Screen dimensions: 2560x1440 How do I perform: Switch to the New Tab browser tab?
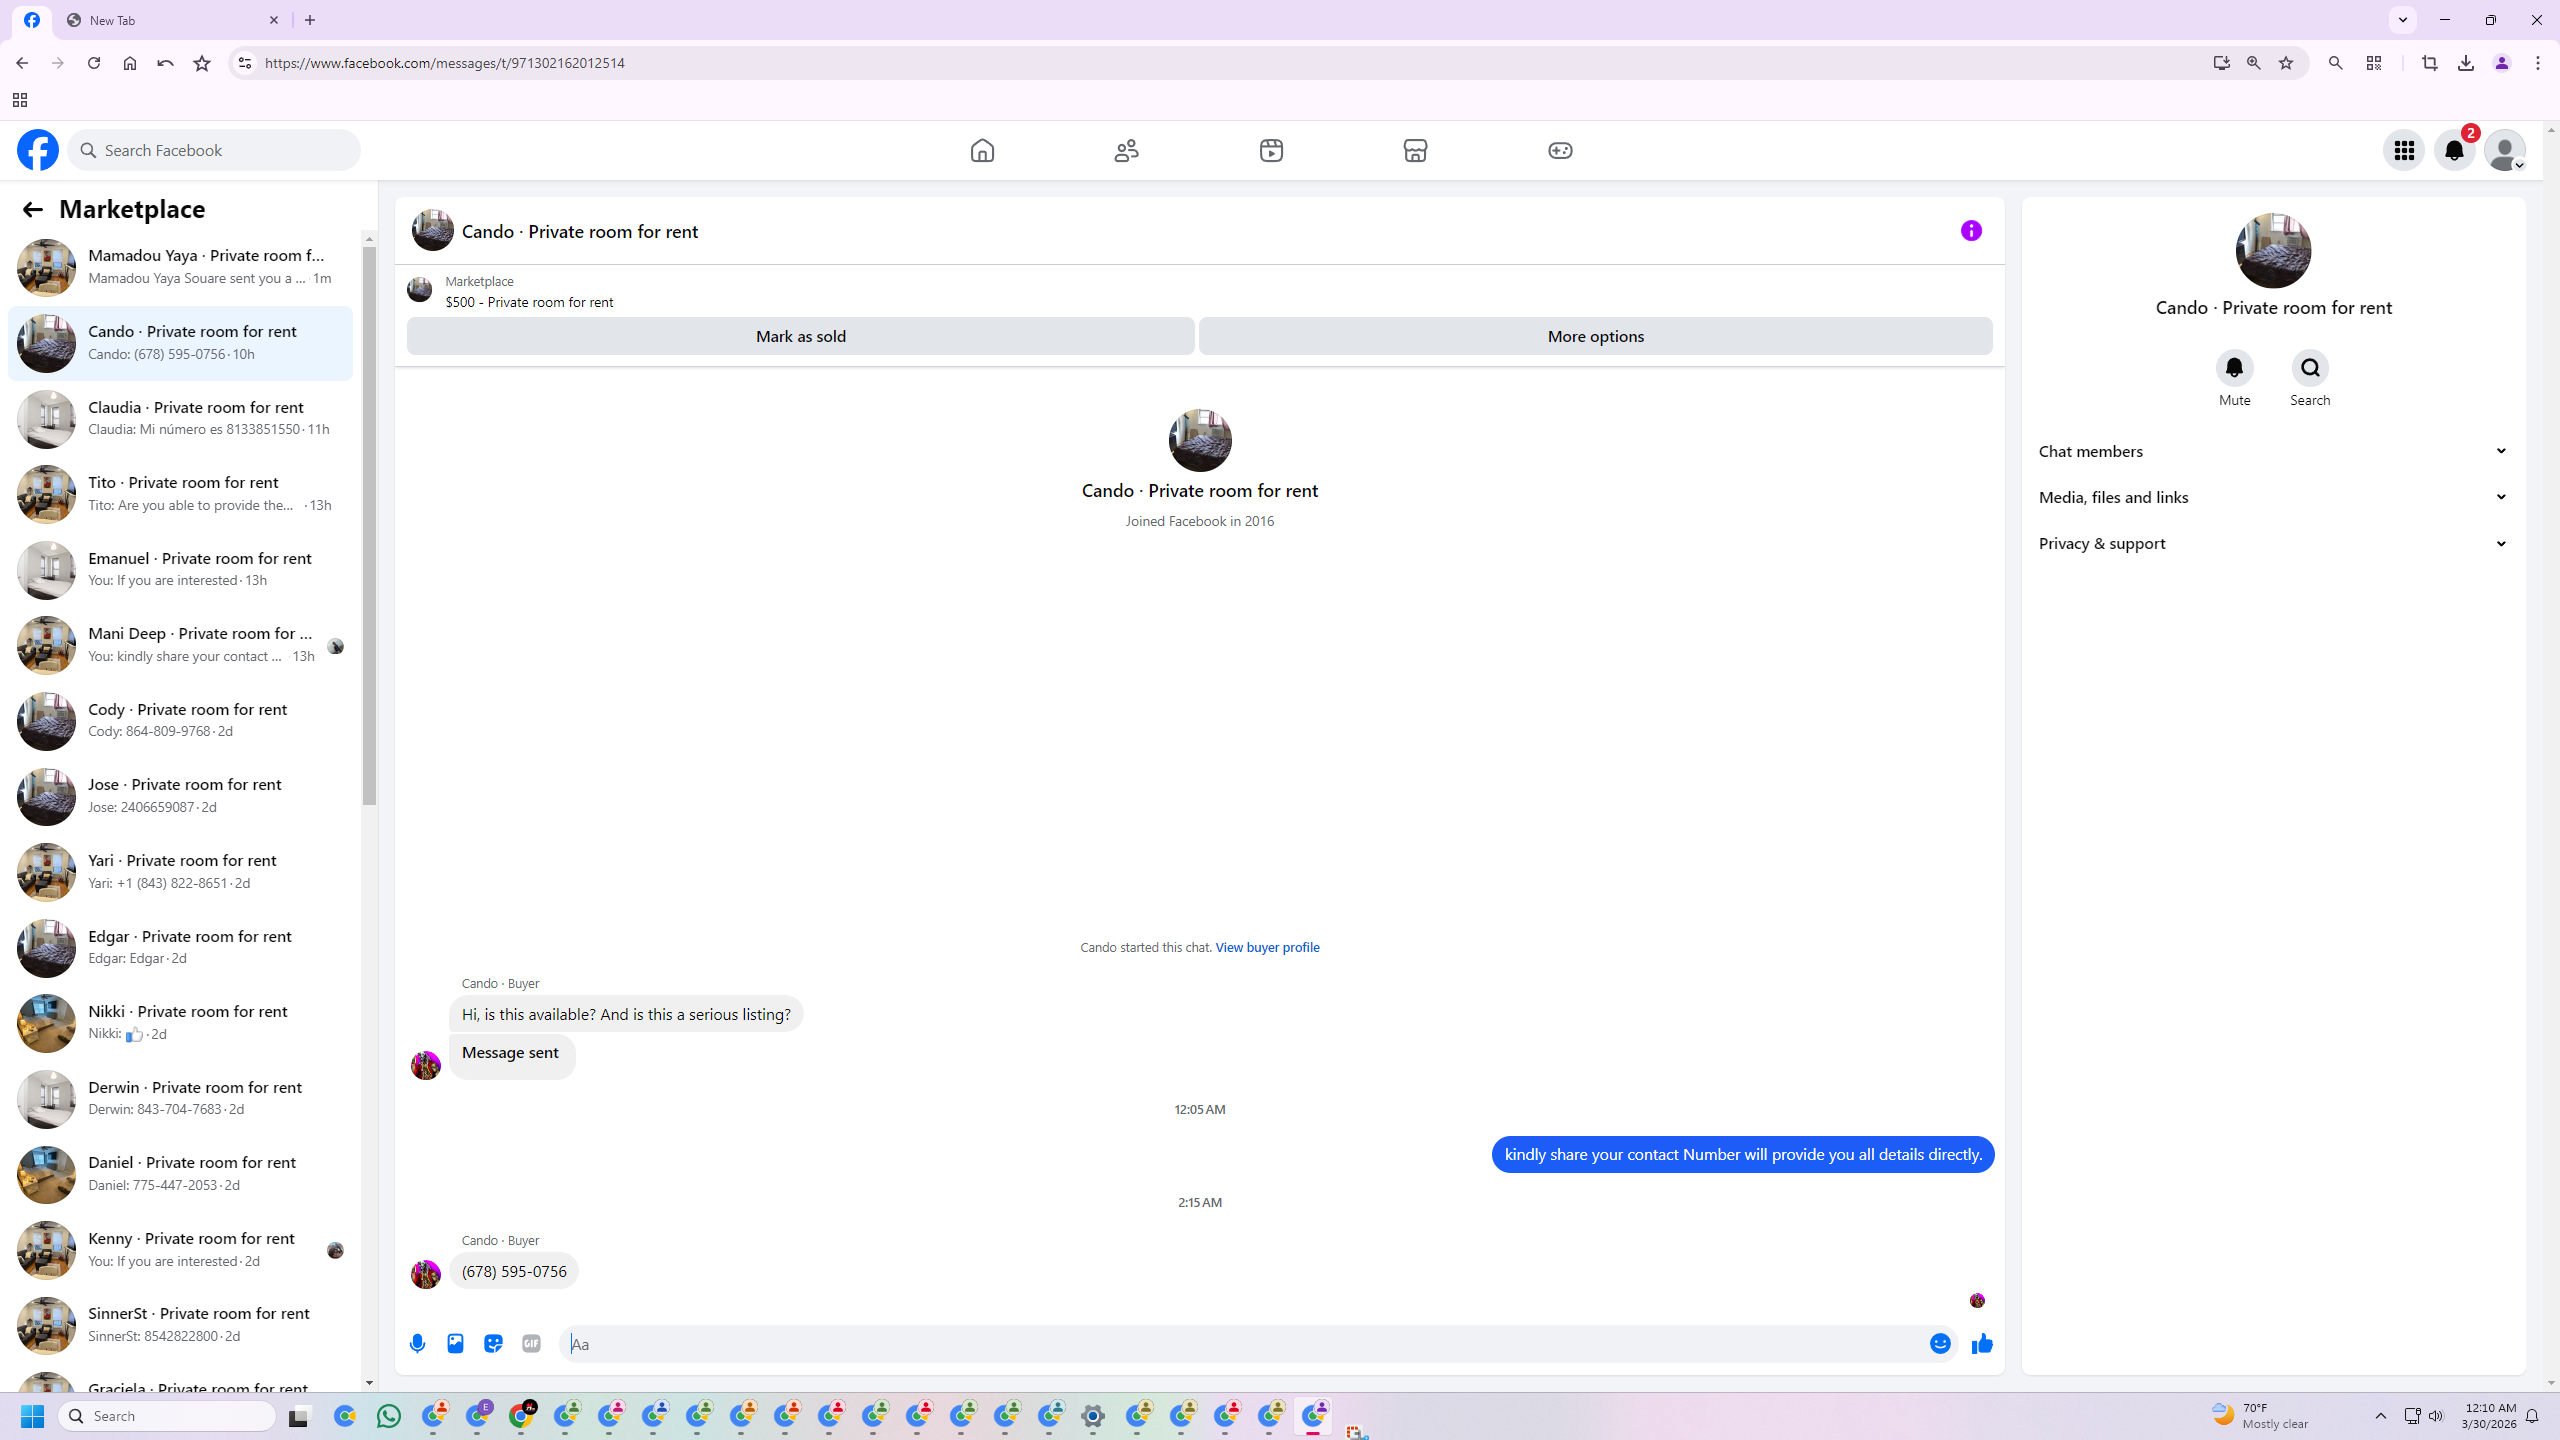click(174, 20)
